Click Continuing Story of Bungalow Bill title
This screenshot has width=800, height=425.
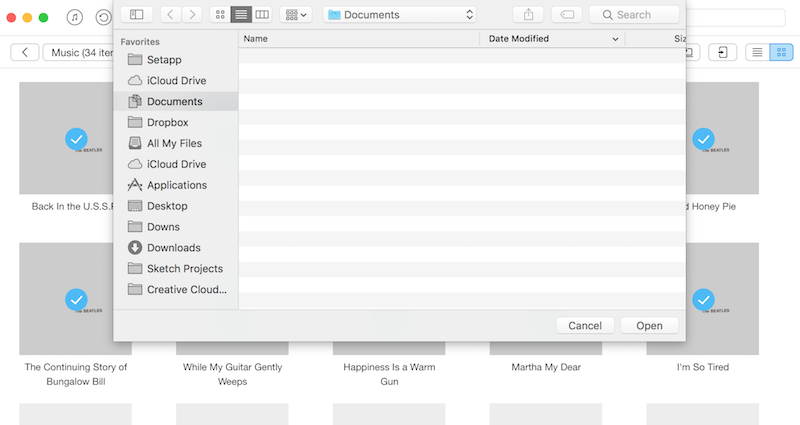pos(76,374)
